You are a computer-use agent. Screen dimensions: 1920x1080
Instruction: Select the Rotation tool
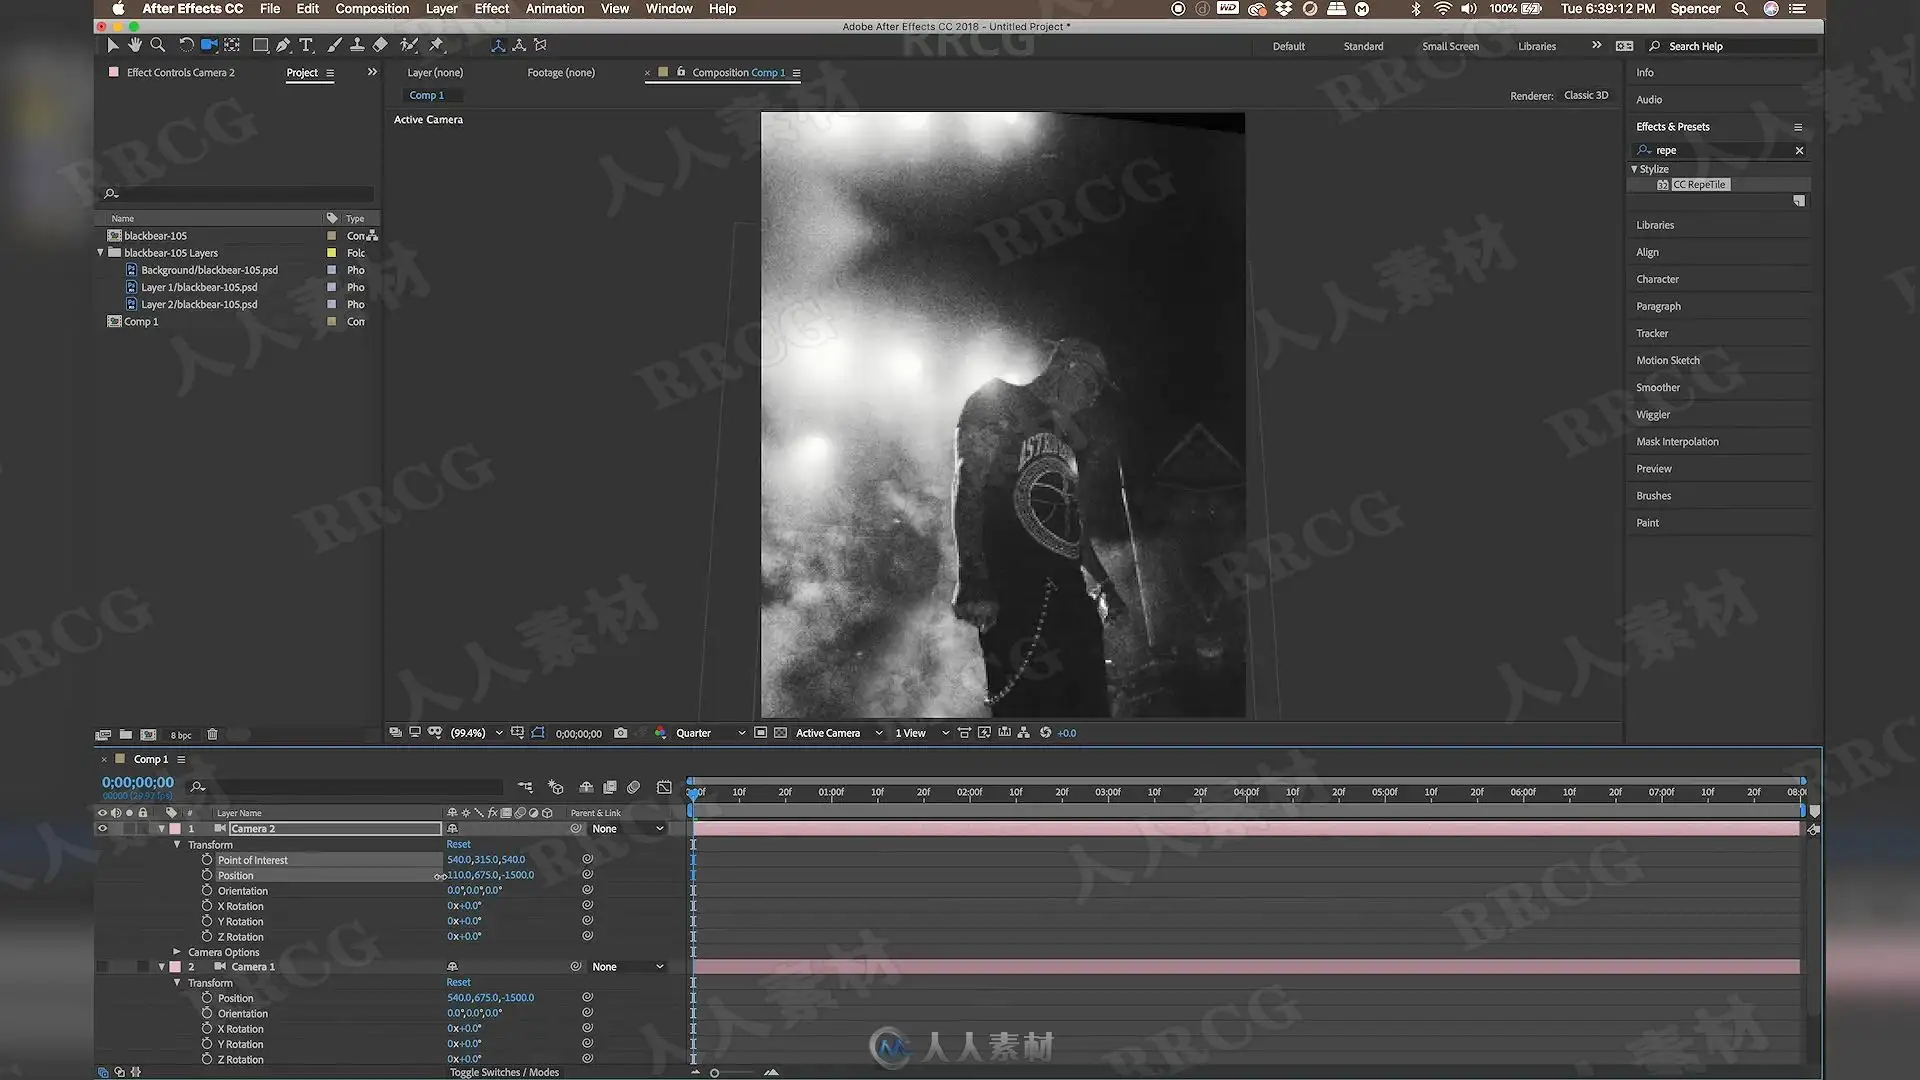point(186,45)
